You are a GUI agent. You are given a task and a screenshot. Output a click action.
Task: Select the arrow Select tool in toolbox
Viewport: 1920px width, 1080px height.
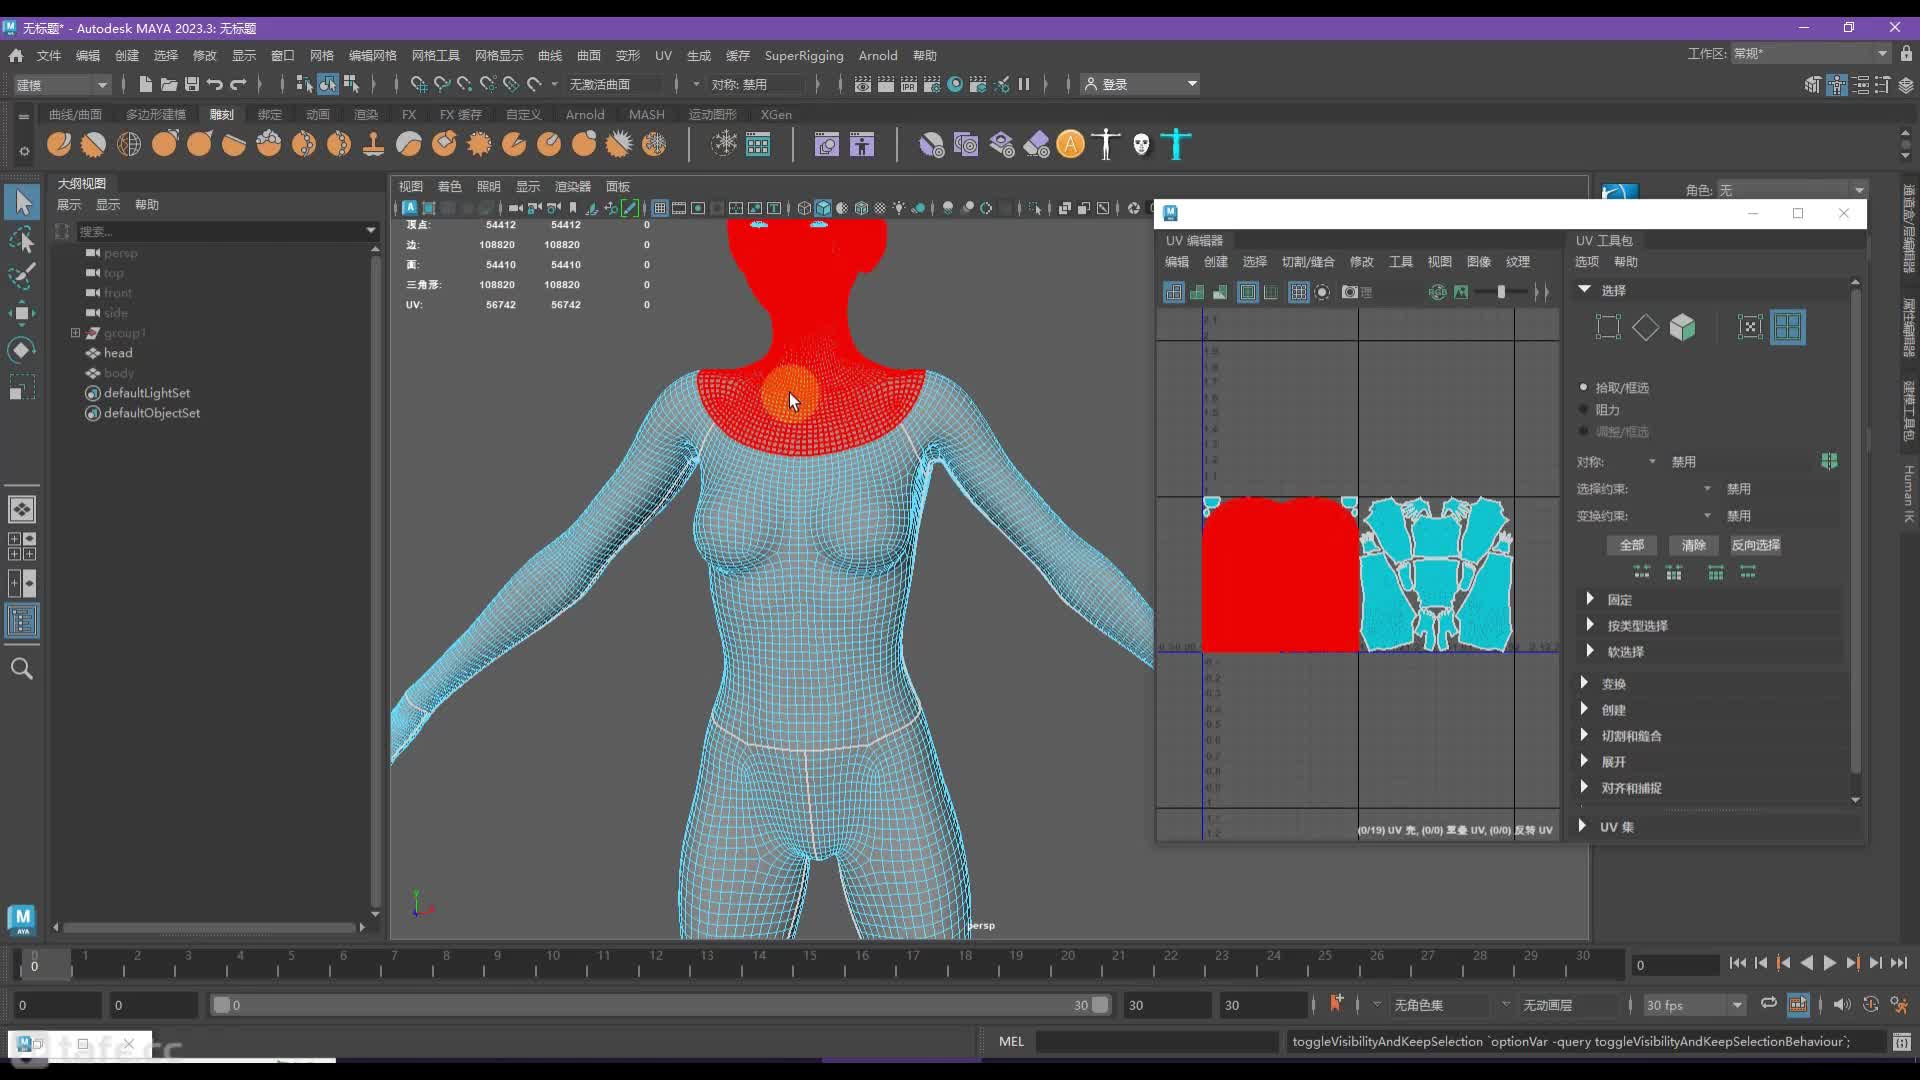(x=22, y=202)
